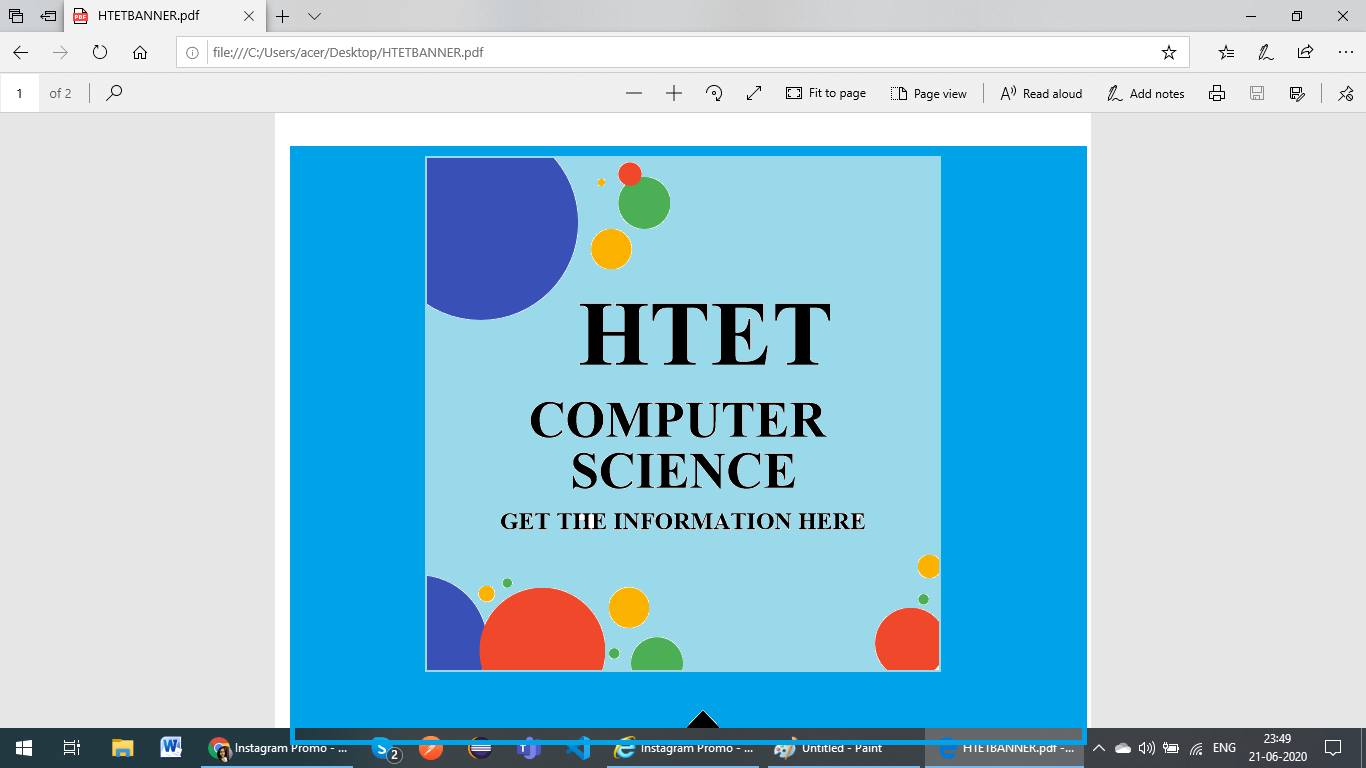Open Task View on the taskbar
This screenshot has width=1366, height=768.
[x=71, y=748]
